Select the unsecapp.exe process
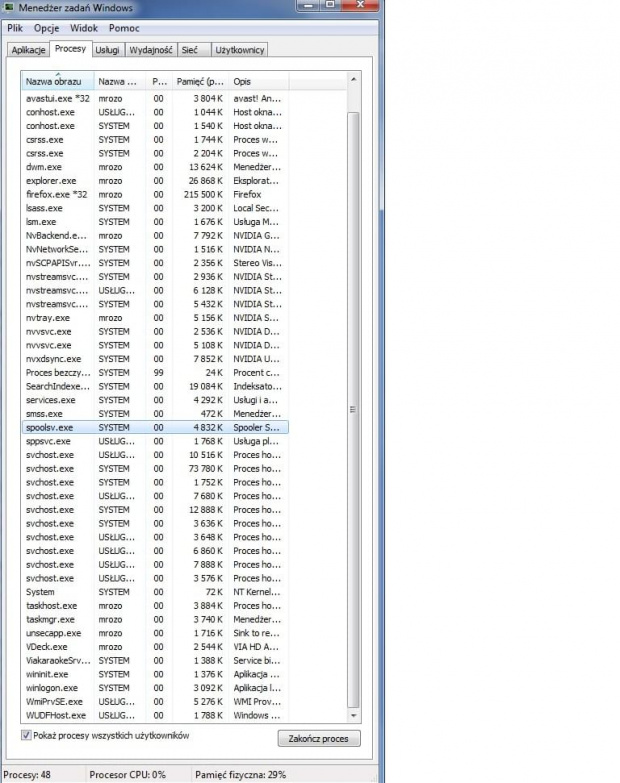The image size is (620, 783). tap(155, 633)
